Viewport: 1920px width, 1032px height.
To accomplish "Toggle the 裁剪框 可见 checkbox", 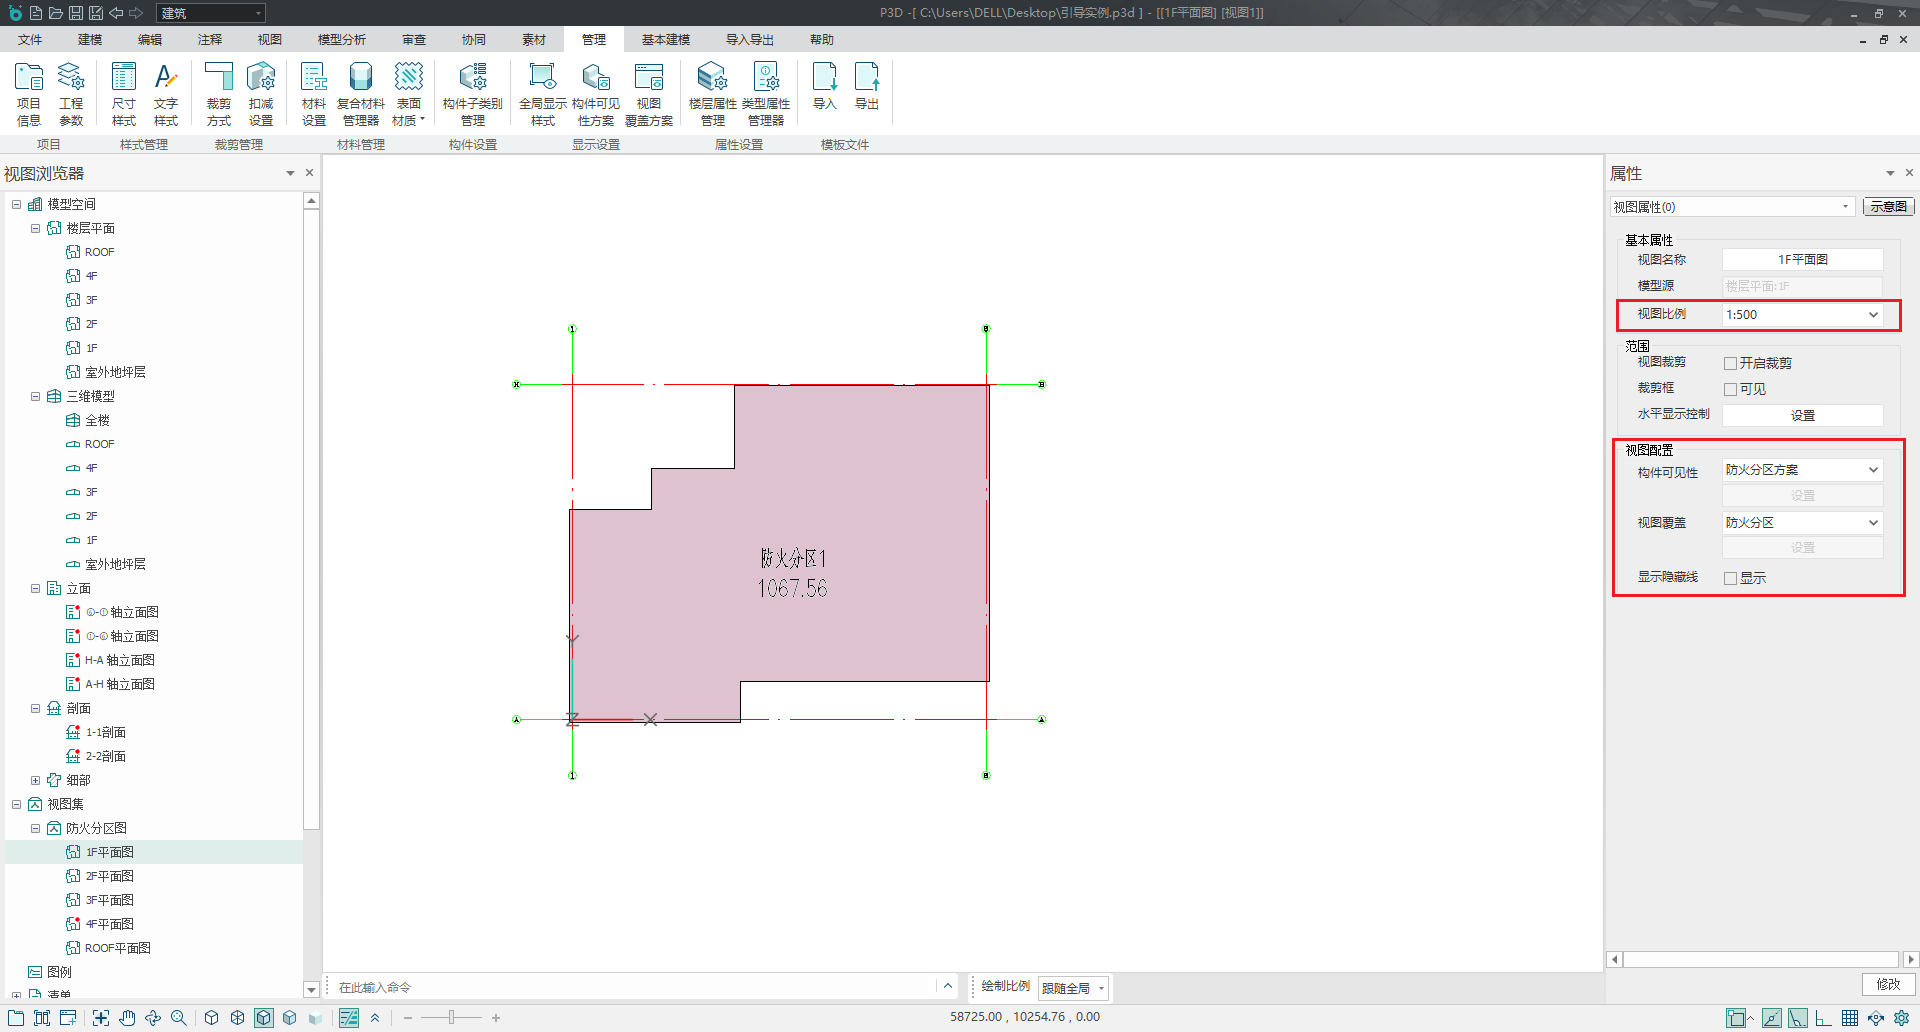I will click(1730, 390).
